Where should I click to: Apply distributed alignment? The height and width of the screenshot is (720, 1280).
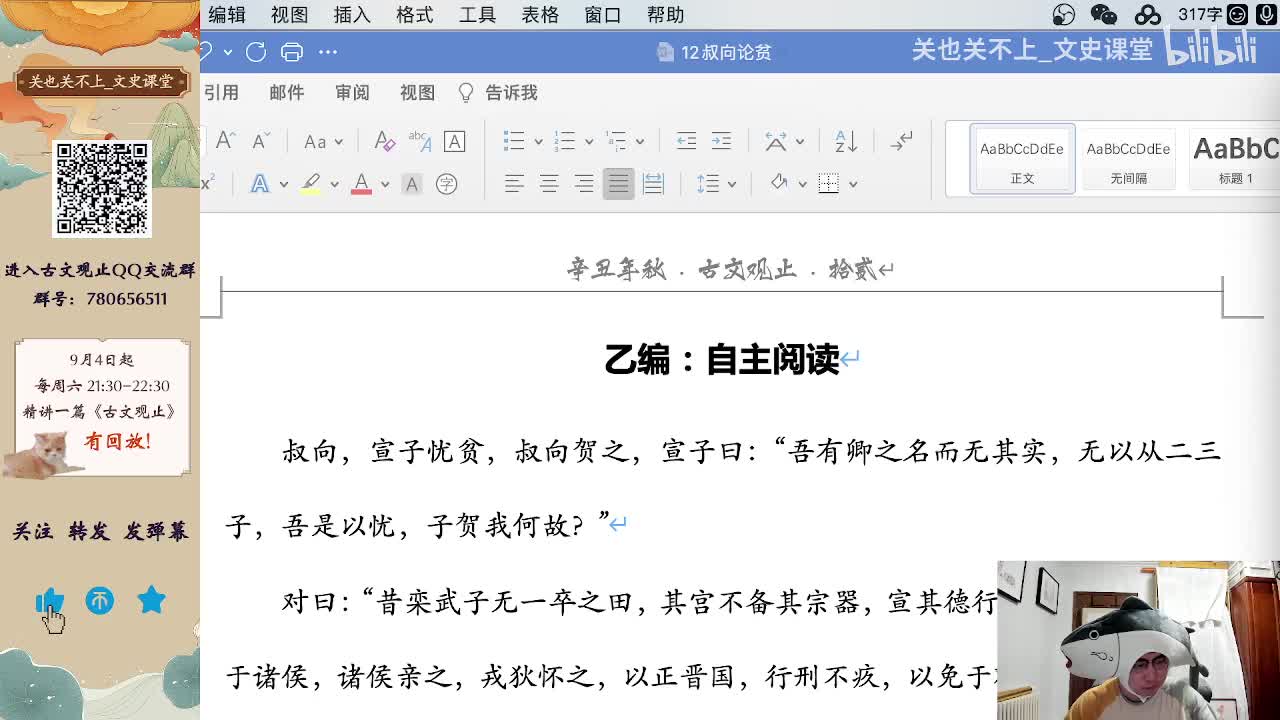pyautogui.click(x=653, y=184)
